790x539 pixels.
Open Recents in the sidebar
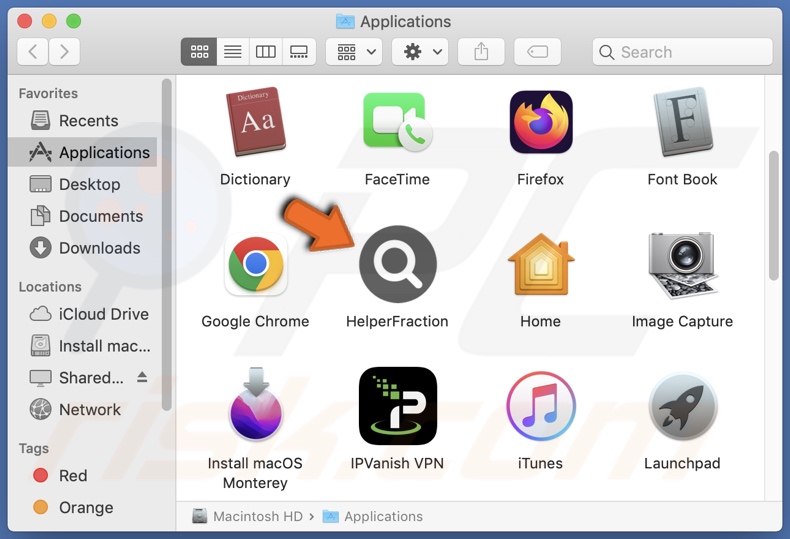(x=83, y=120)
